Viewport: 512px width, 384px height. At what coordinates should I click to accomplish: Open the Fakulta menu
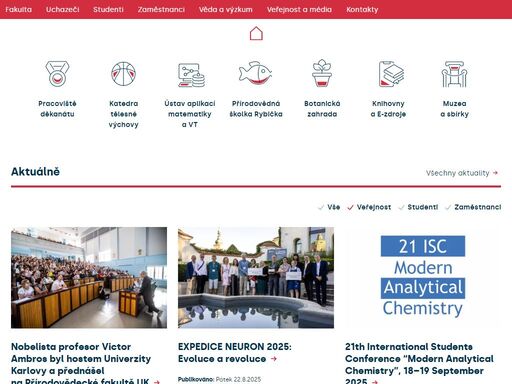tap(19, 9)
